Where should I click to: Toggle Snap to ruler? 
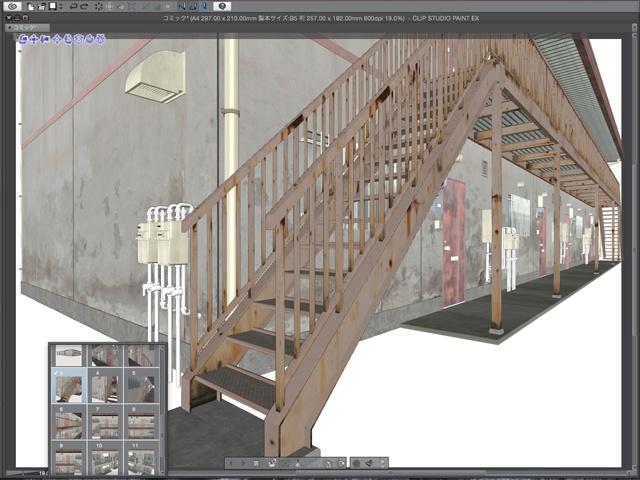coord(182,7)
